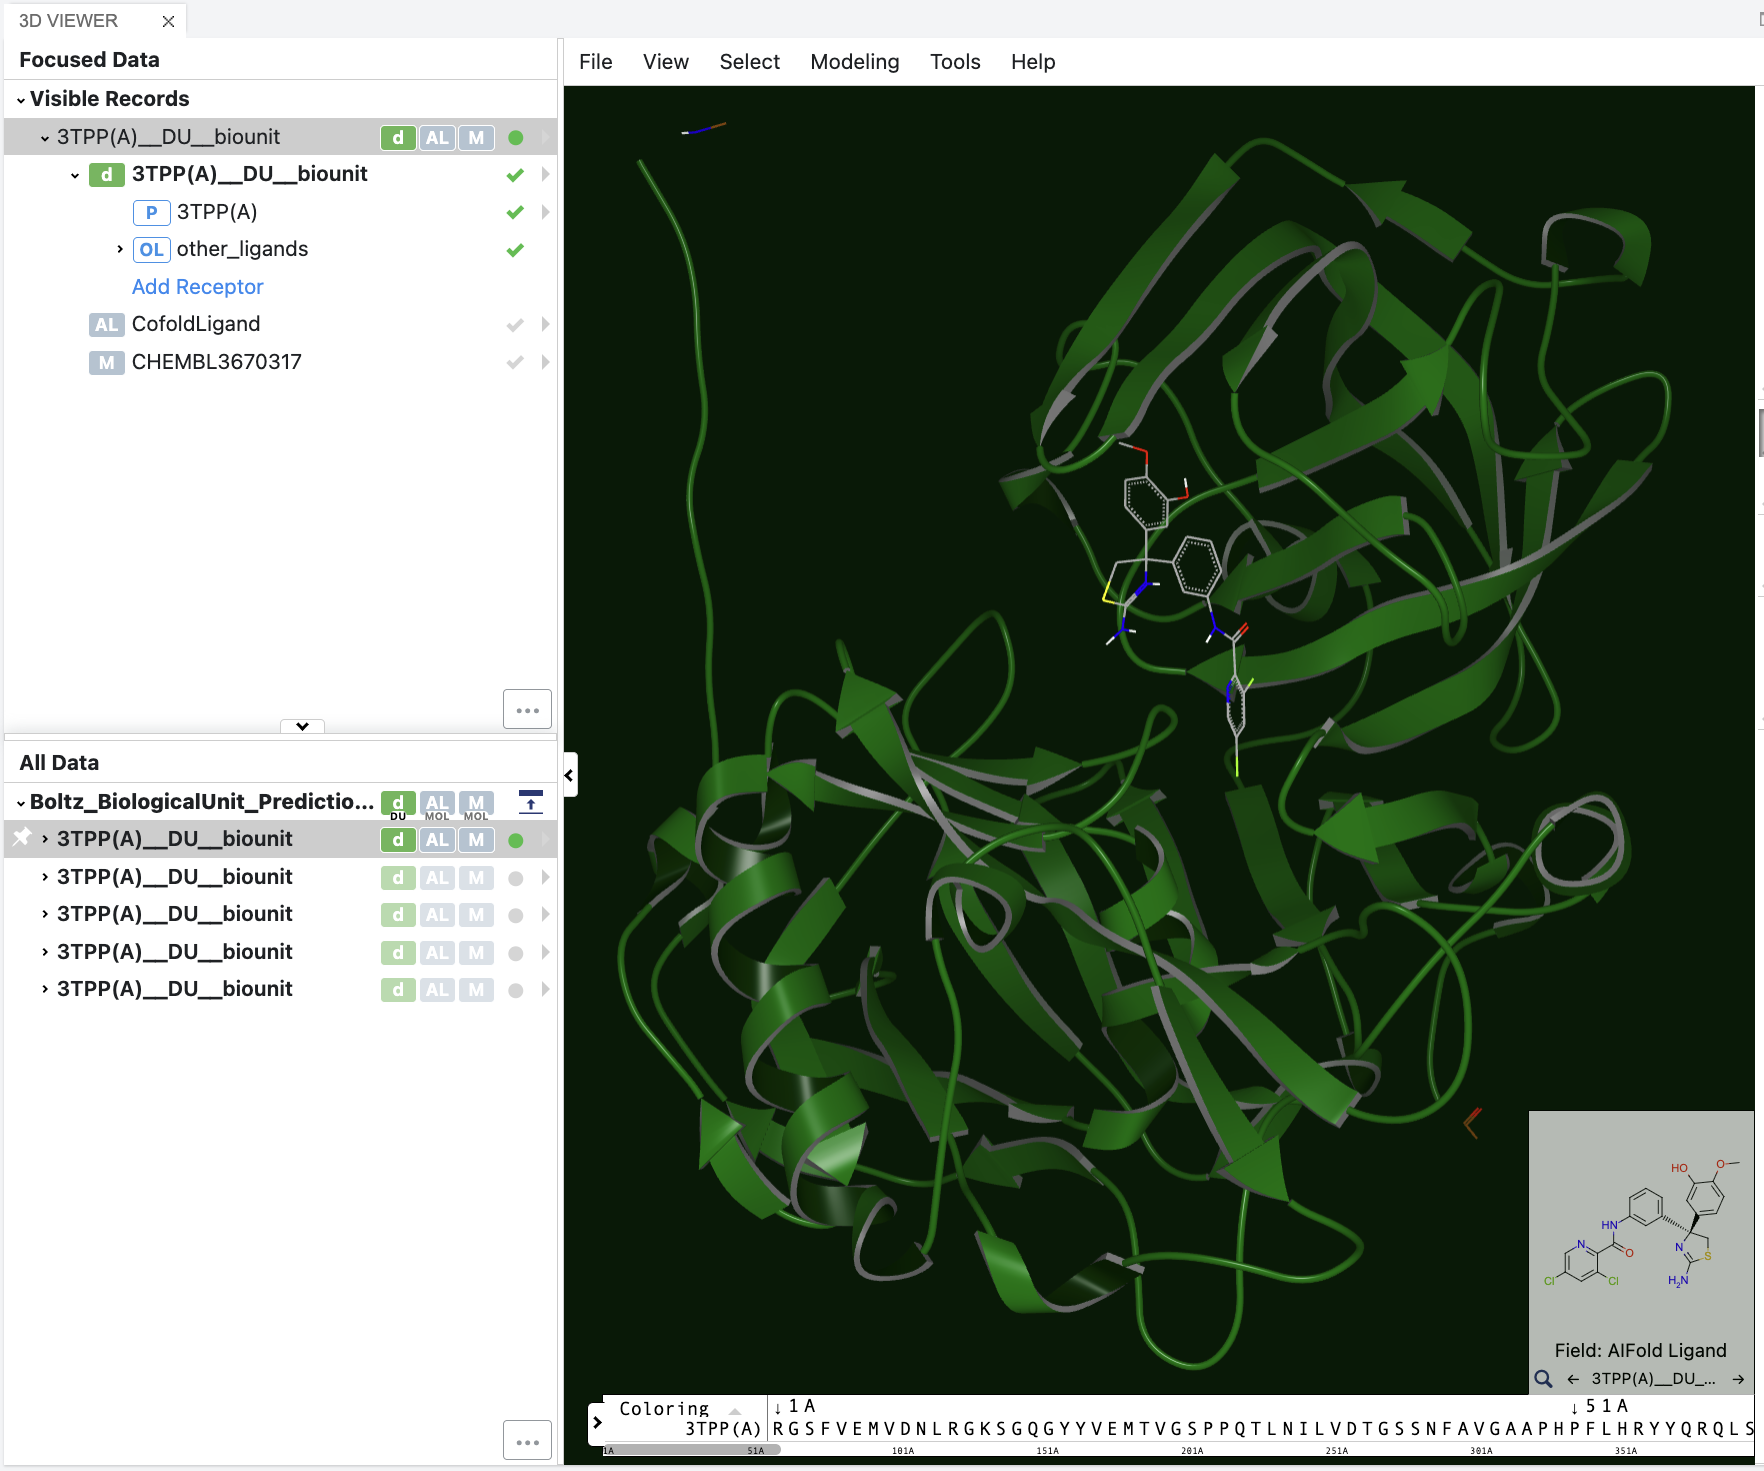Expand the other_ligands tree item
The width and height of the screenshot is (1764, 1471).
point(119,249)
